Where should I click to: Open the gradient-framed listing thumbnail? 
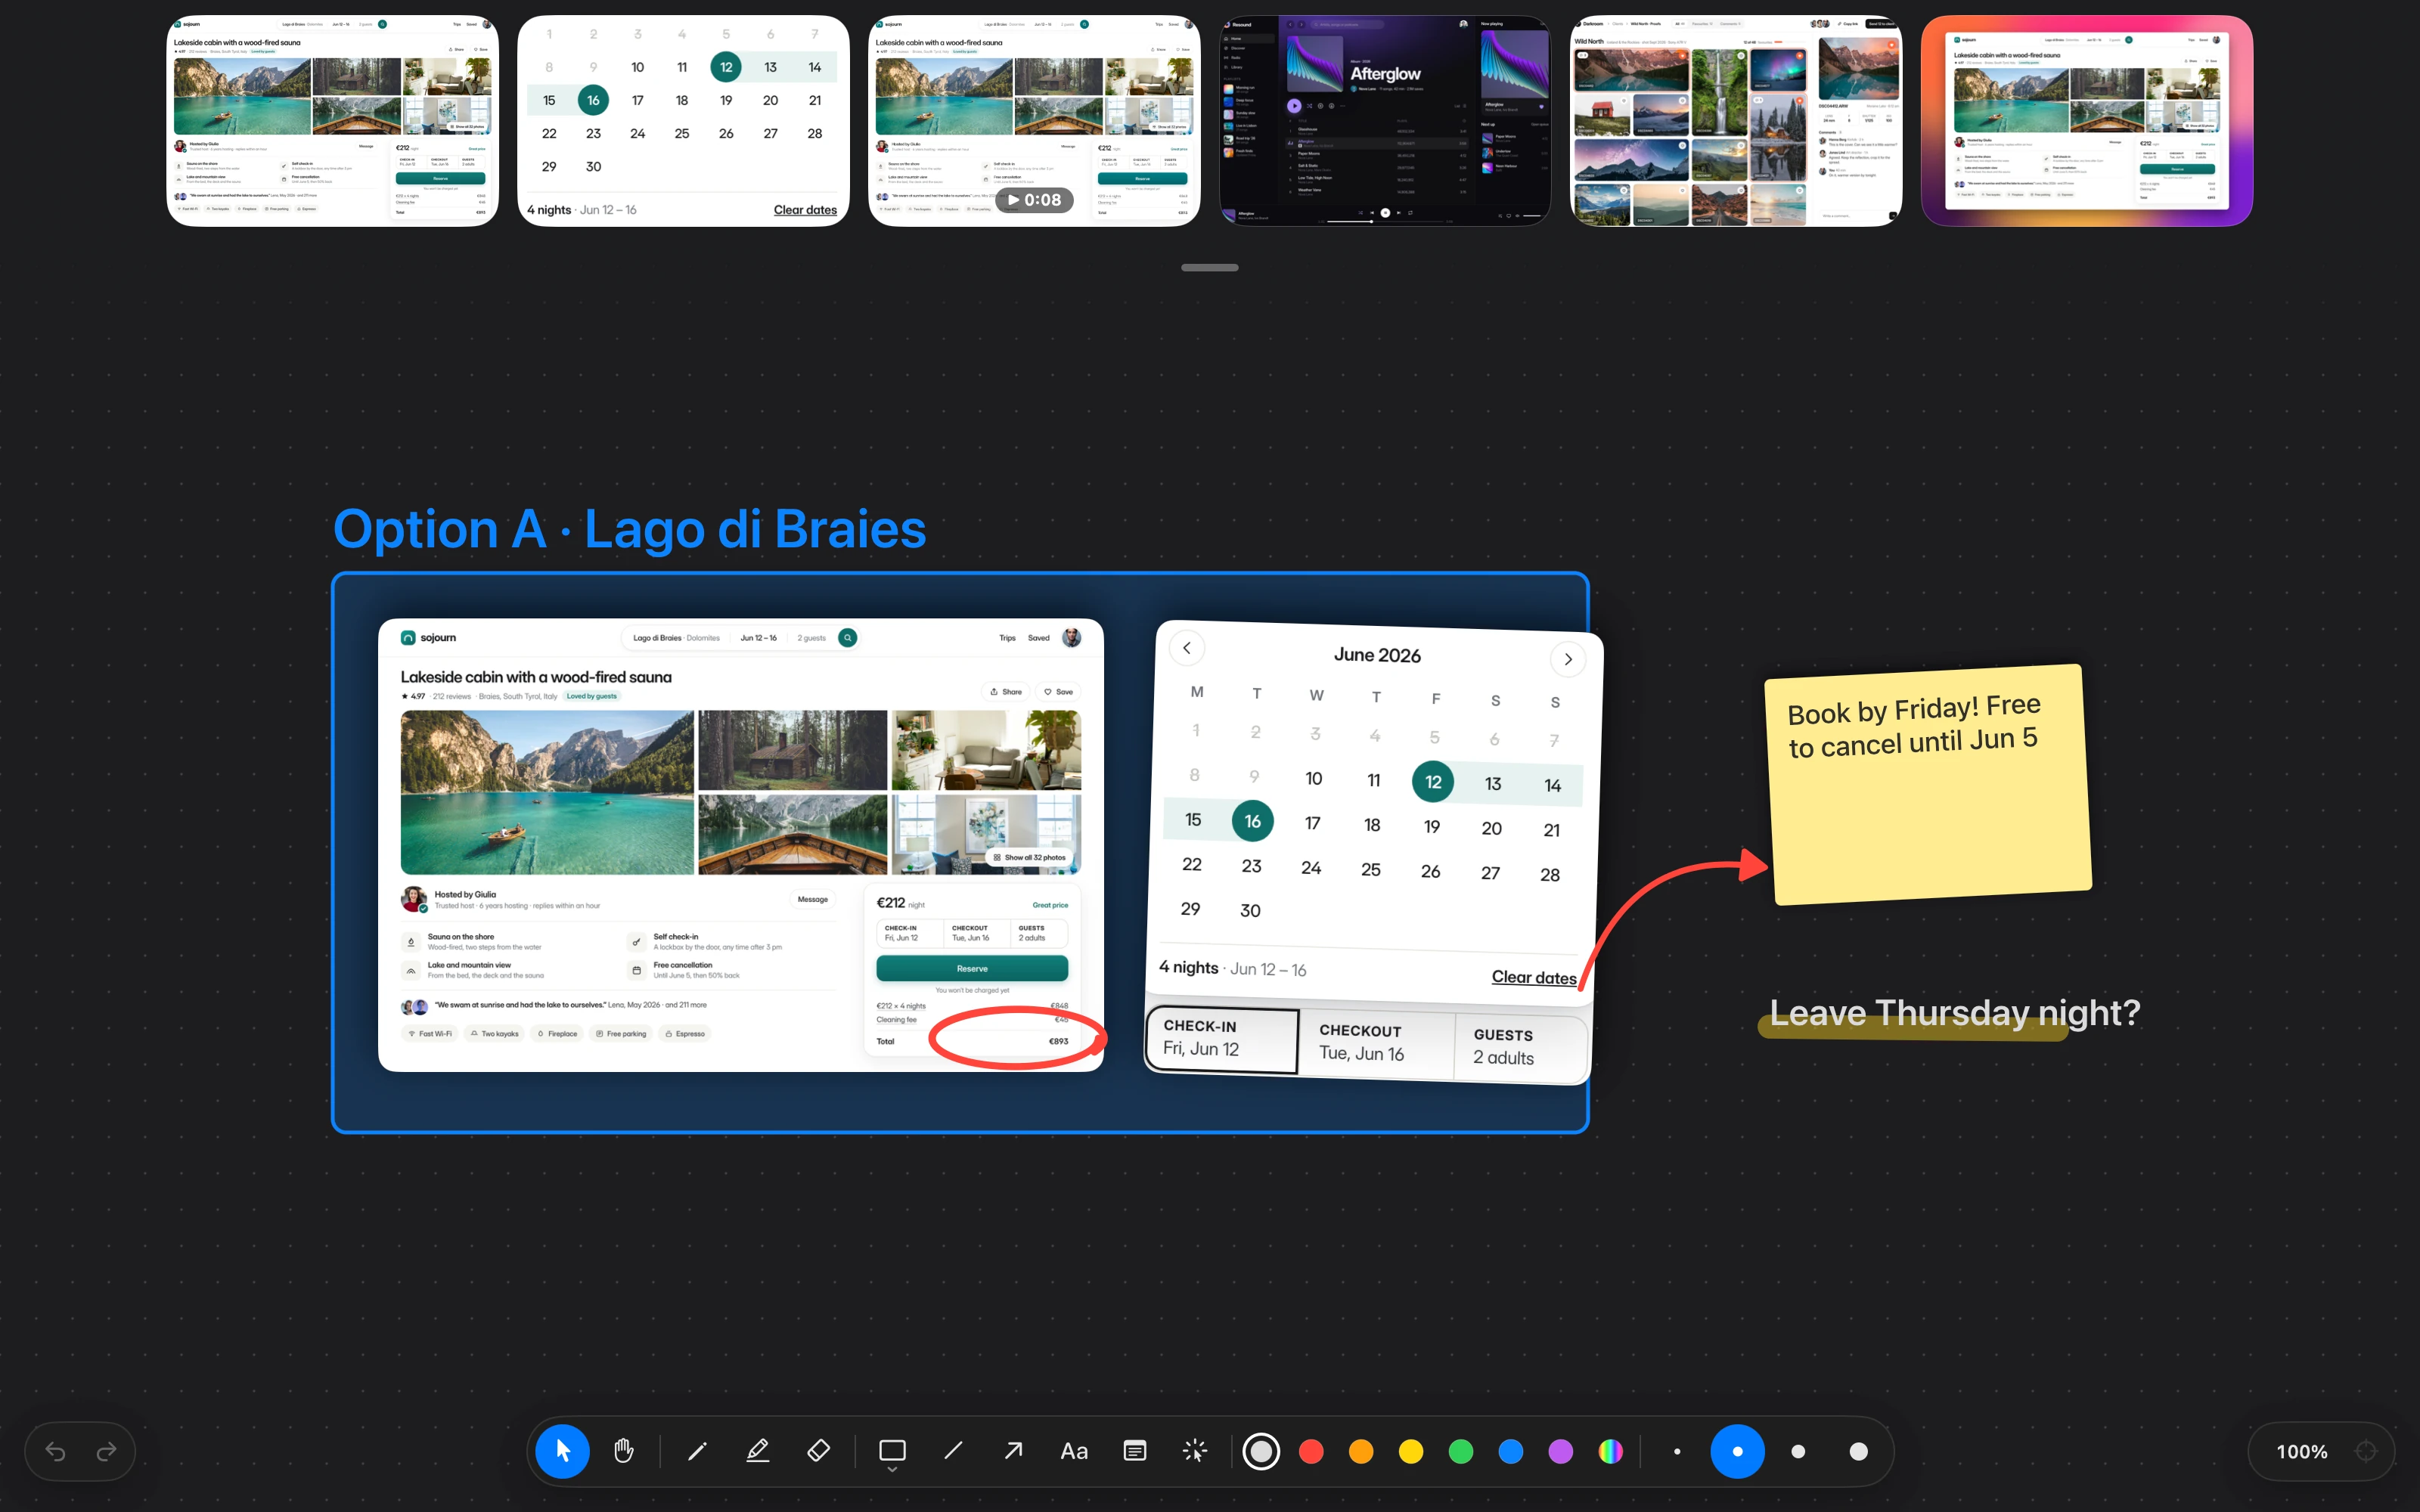[x=2087, y=120]
